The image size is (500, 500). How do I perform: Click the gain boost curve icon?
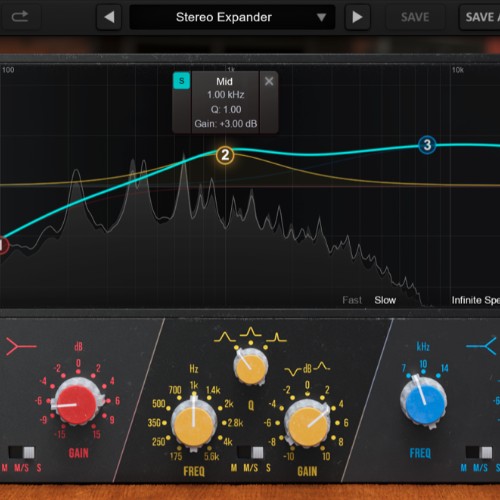click(x=322, y=366)
